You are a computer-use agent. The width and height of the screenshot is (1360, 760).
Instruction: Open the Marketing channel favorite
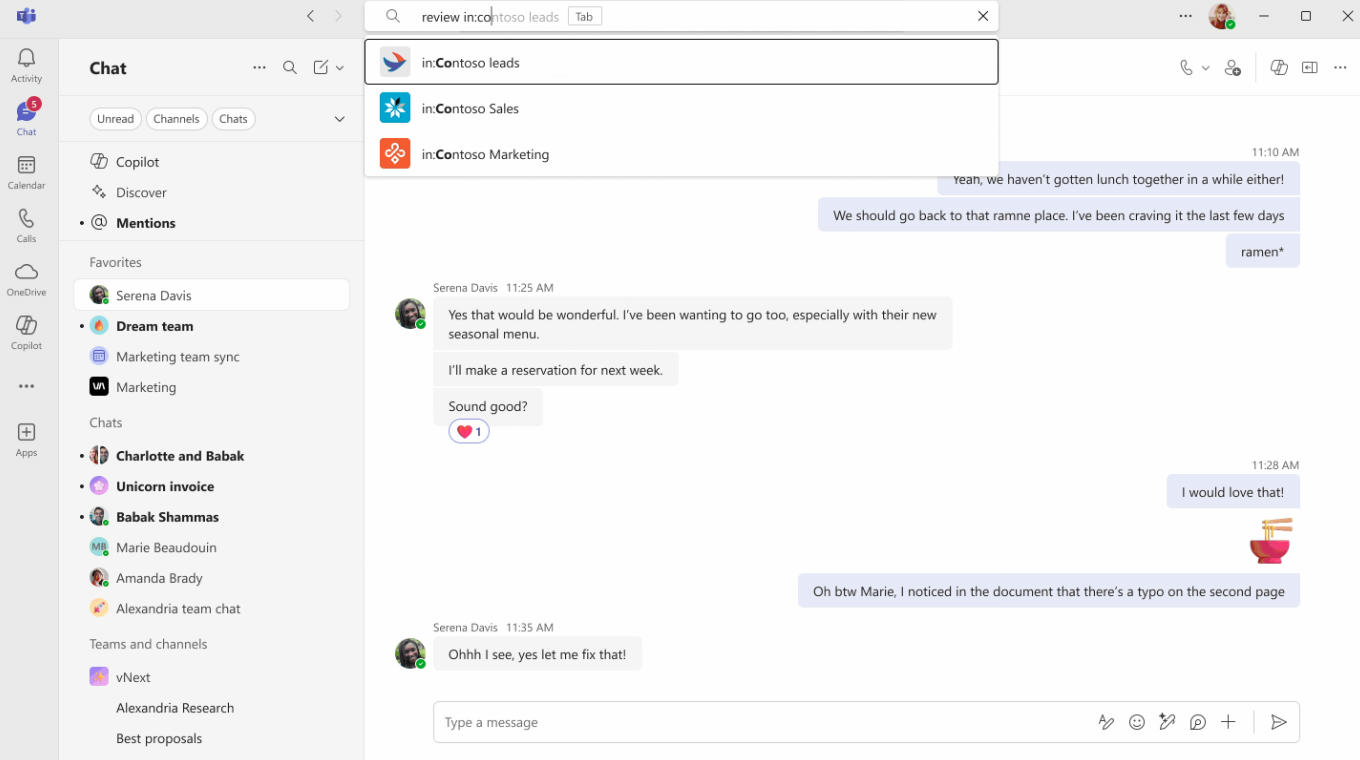tap(211, 387)
